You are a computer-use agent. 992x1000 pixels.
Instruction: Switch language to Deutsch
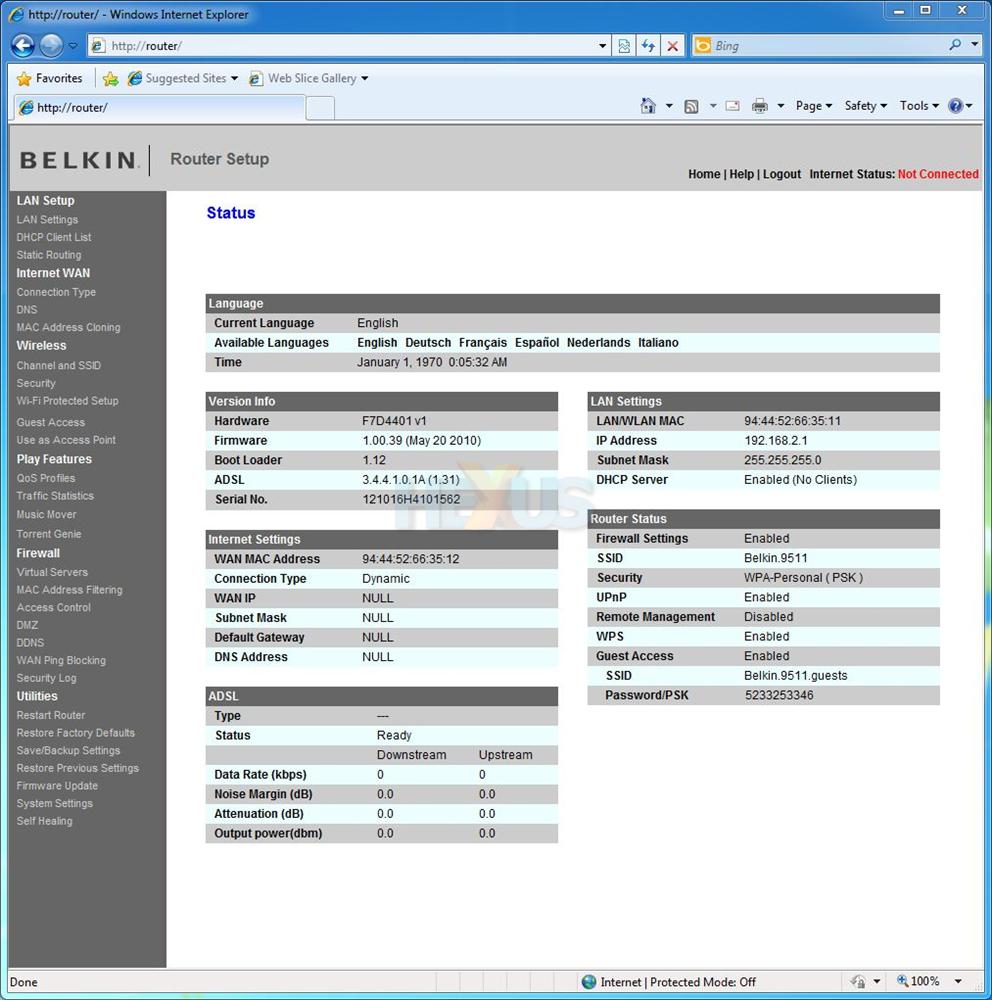[428, 342]
